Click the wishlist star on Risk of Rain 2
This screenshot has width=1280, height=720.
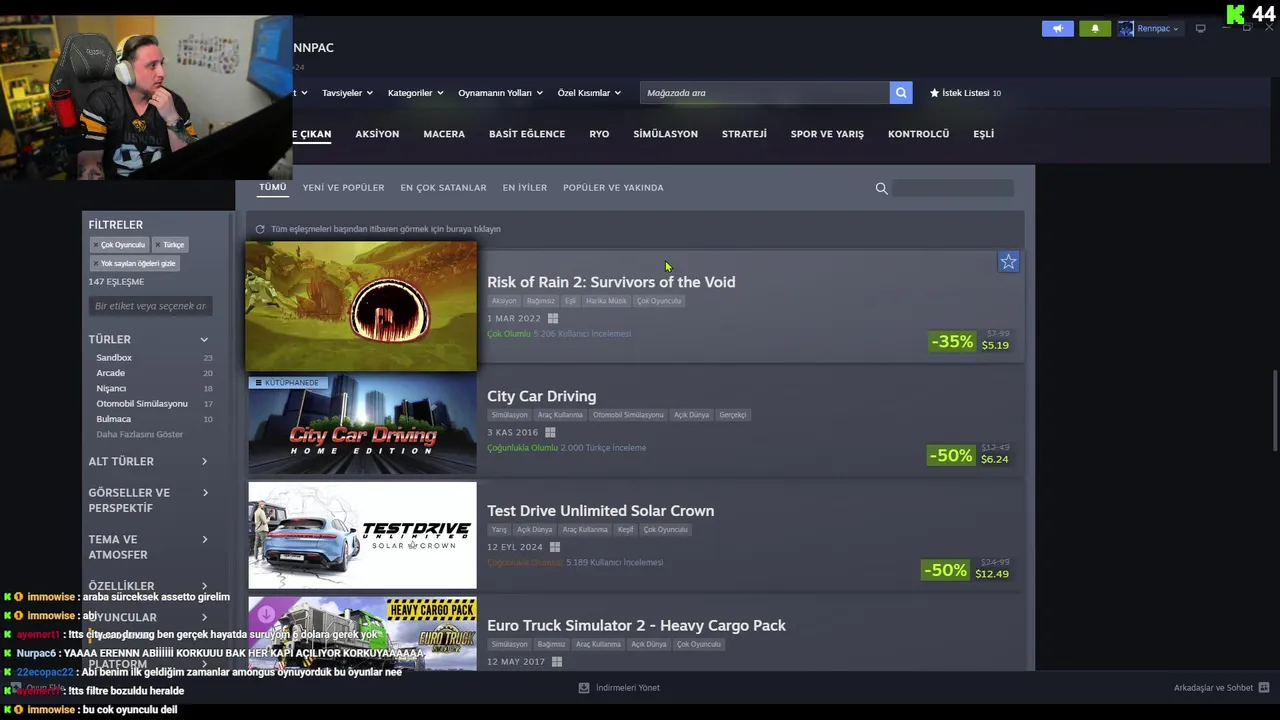[x=1008, y=262]
